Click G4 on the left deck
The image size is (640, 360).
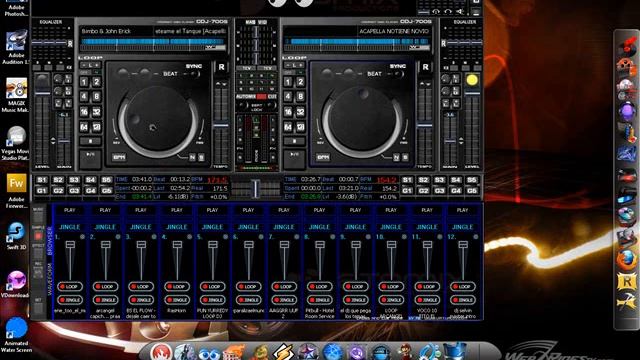click(90, 191)
